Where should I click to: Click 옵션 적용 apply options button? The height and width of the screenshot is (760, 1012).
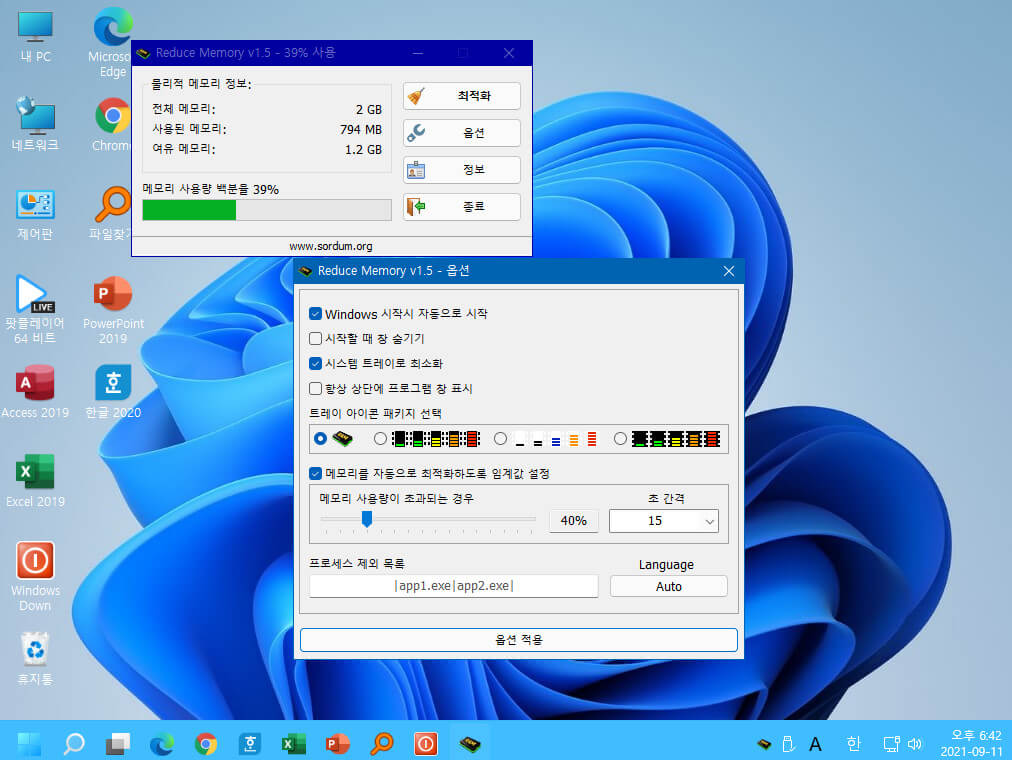[519, 640]
